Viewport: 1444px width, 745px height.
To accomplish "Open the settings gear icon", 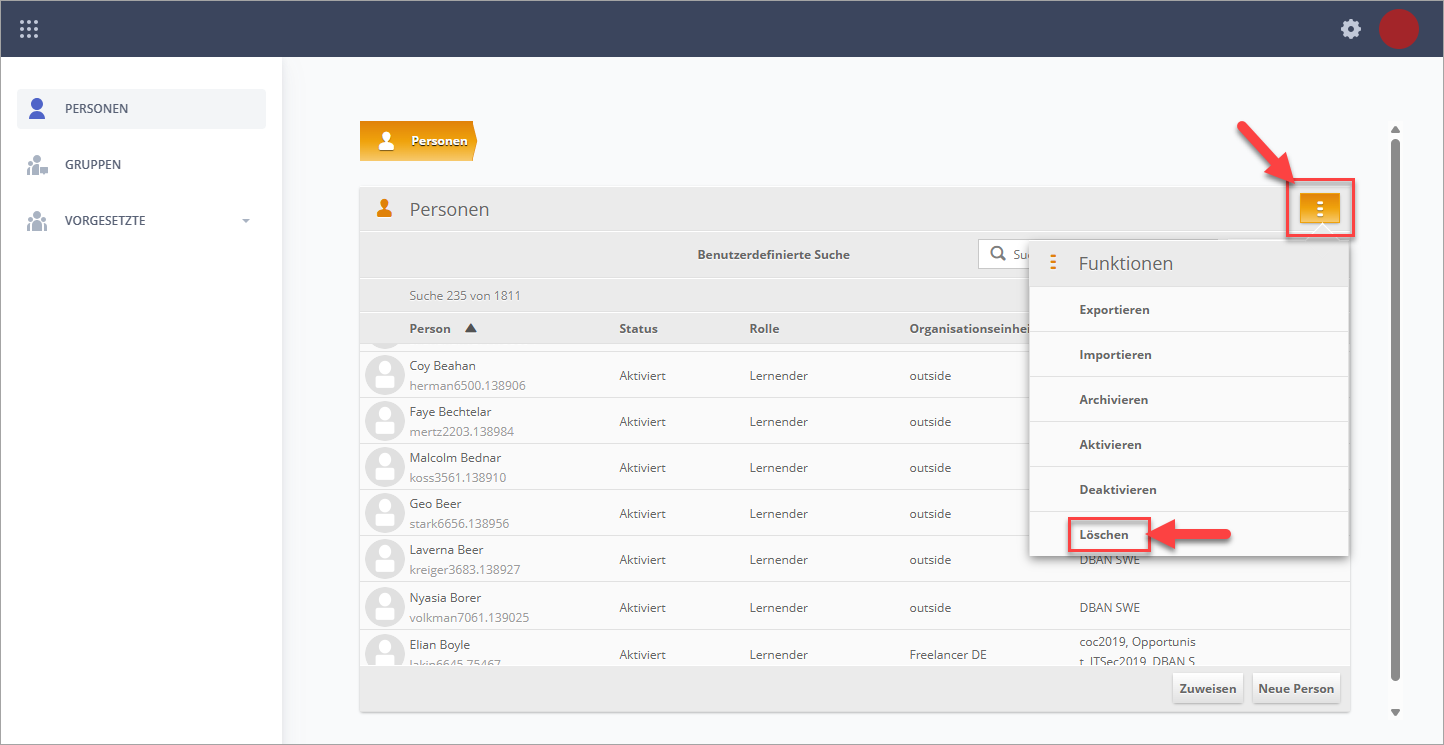I will click(x=1351, y=29).
